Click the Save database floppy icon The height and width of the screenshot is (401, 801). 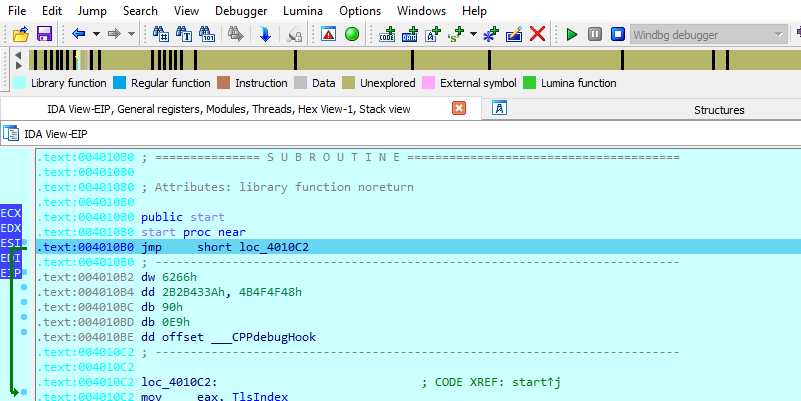click(44, 34)
